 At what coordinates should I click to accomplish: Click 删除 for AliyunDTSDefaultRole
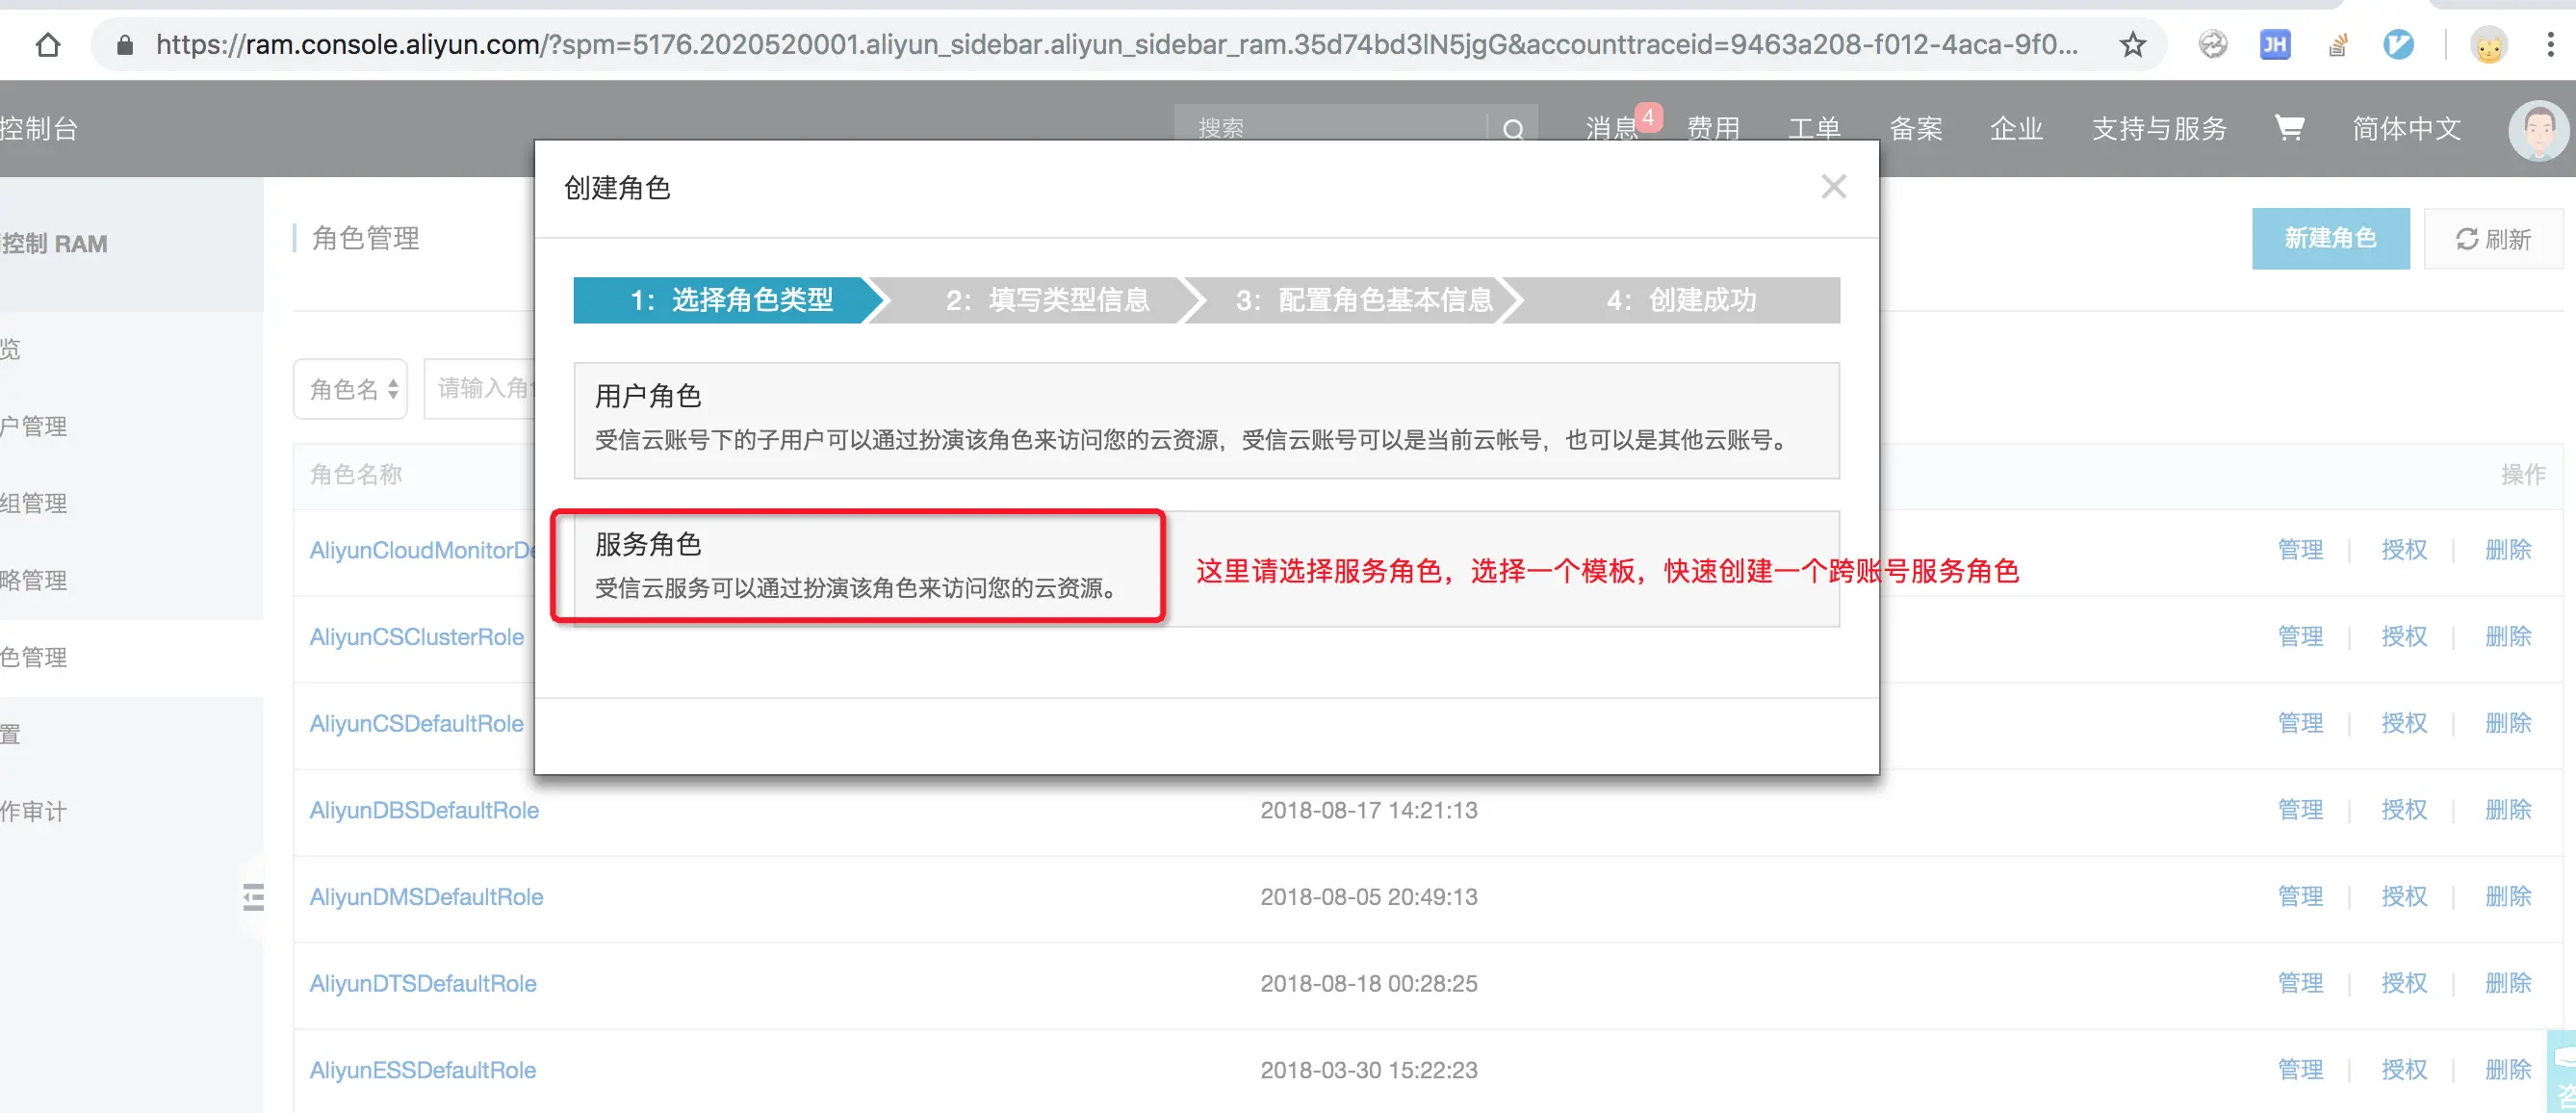(x=2507, y=983)
